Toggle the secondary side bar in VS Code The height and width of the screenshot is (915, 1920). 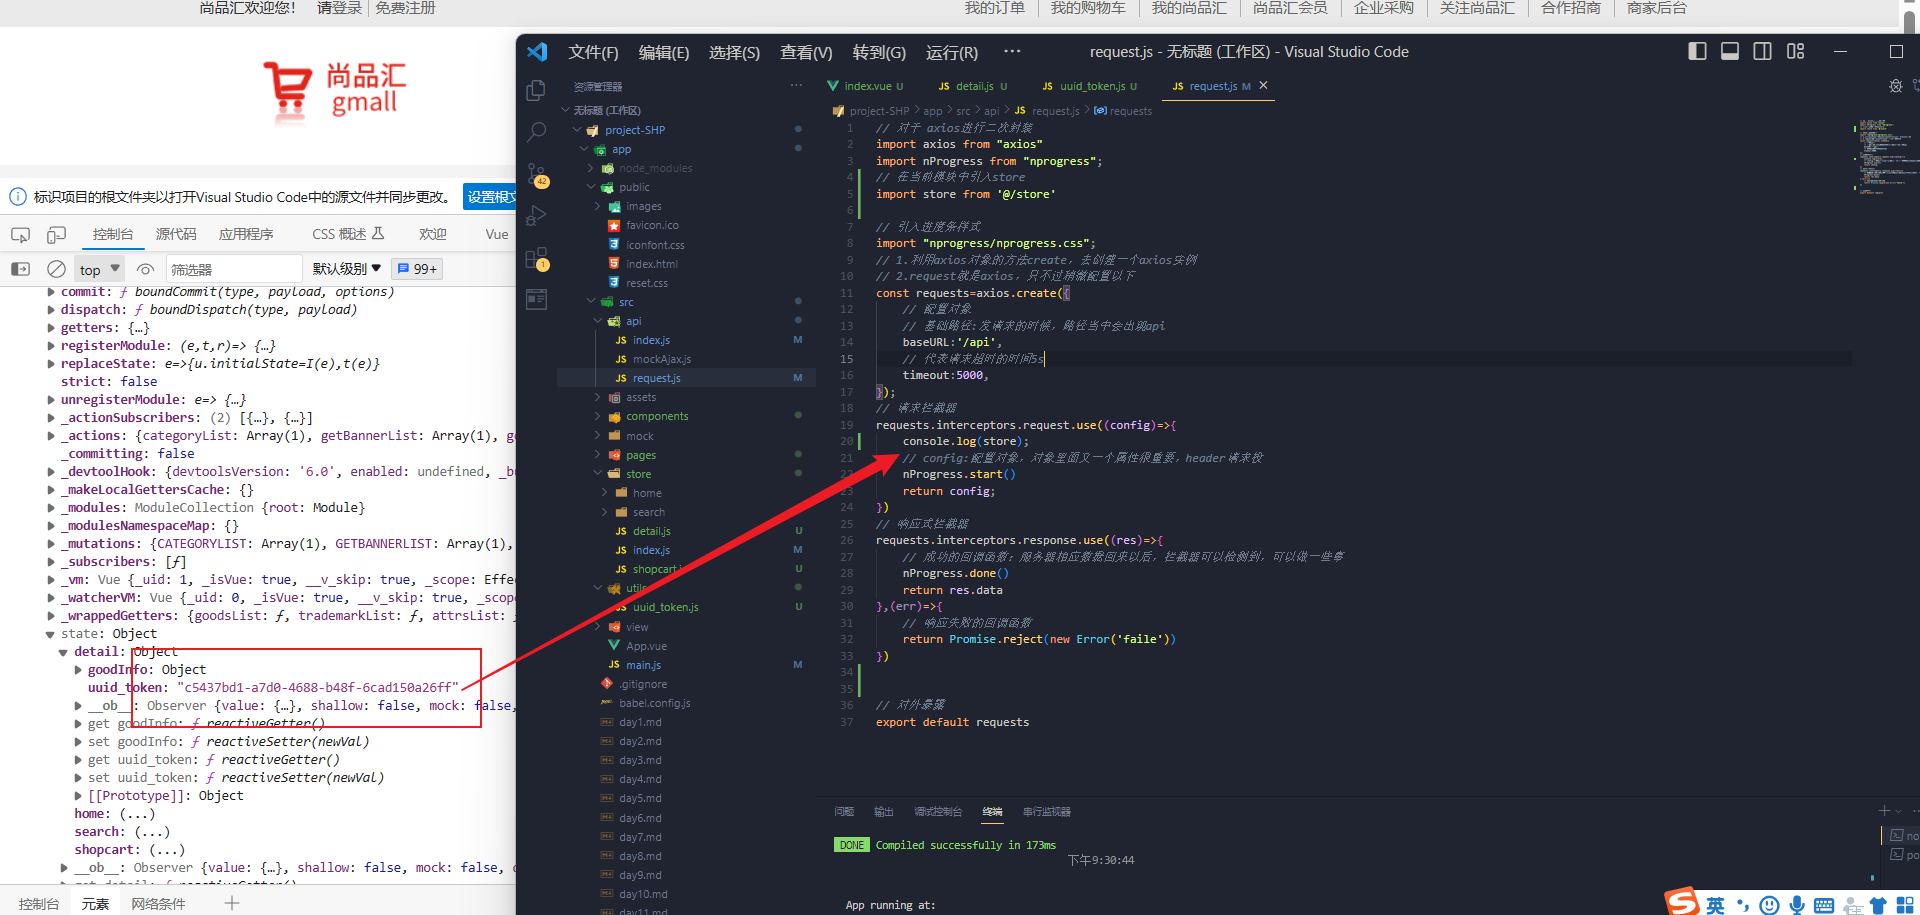pyautogui.click(x=1762, y=51)
